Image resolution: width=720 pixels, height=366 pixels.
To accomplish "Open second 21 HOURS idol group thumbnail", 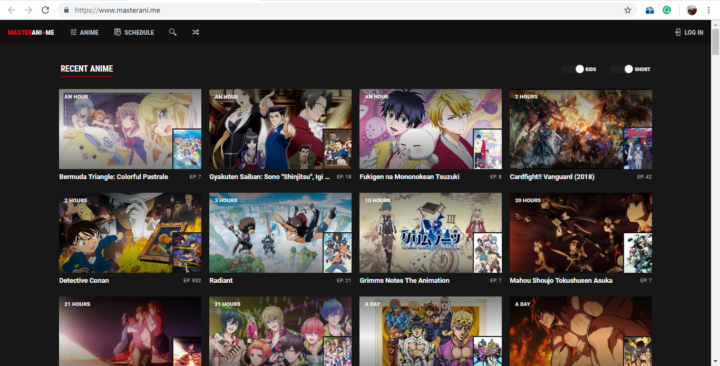I will point(280,331).
